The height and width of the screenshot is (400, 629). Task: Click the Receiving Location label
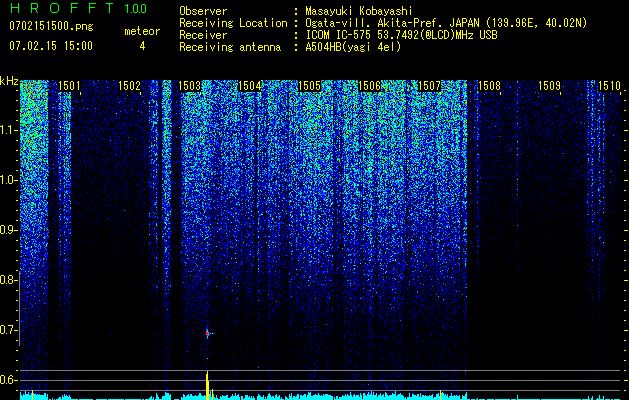click(233, 23)
